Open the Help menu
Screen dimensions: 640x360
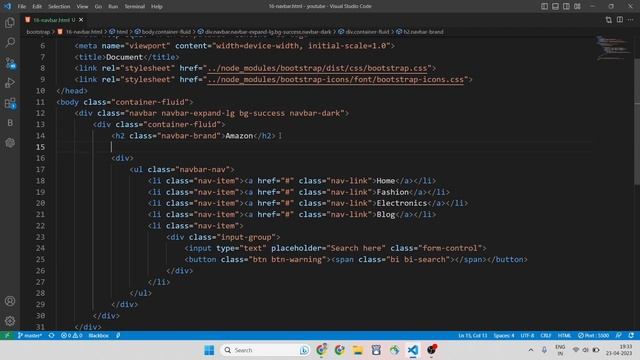point(157,7)
